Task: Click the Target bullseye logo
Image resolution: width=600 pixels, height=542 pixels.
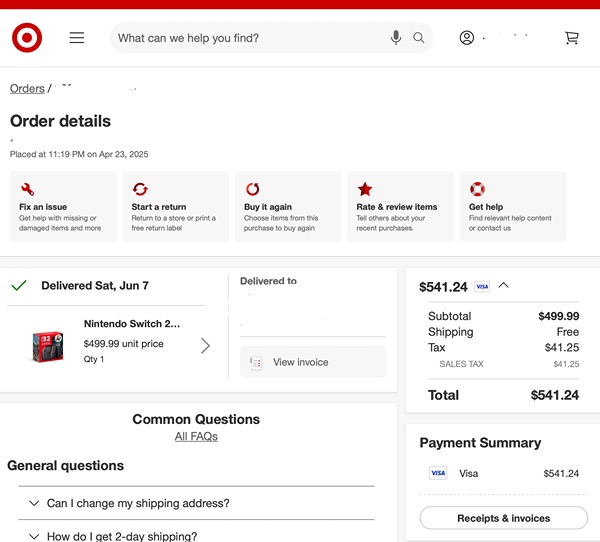Action: click(x=27, y=38)
